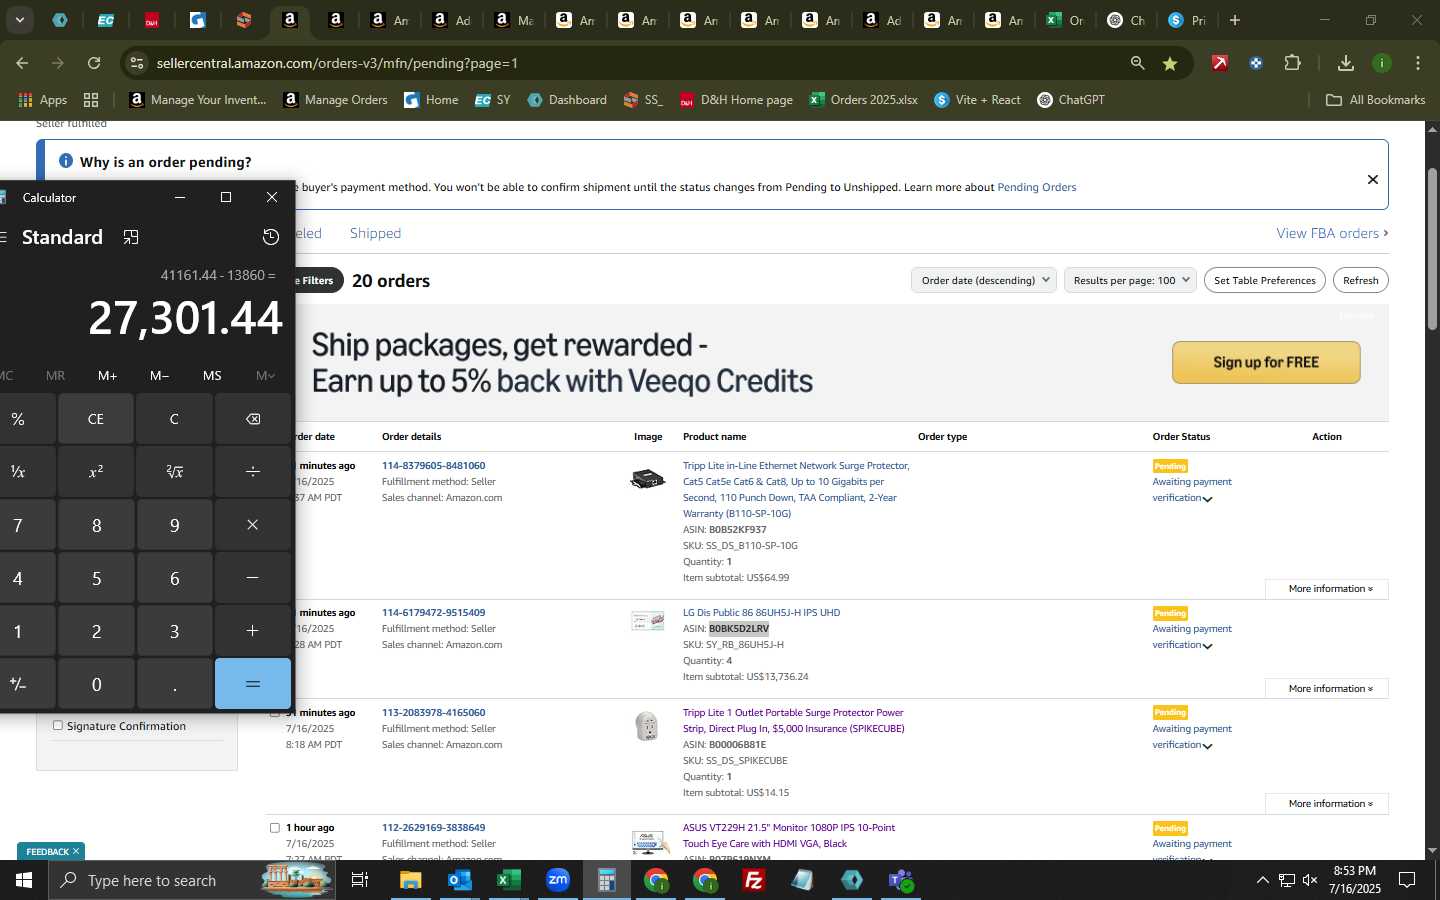Open the Chrome profile avatar icon
The width and height of the screenshot is (1440, 900).
coord(1382,63)
